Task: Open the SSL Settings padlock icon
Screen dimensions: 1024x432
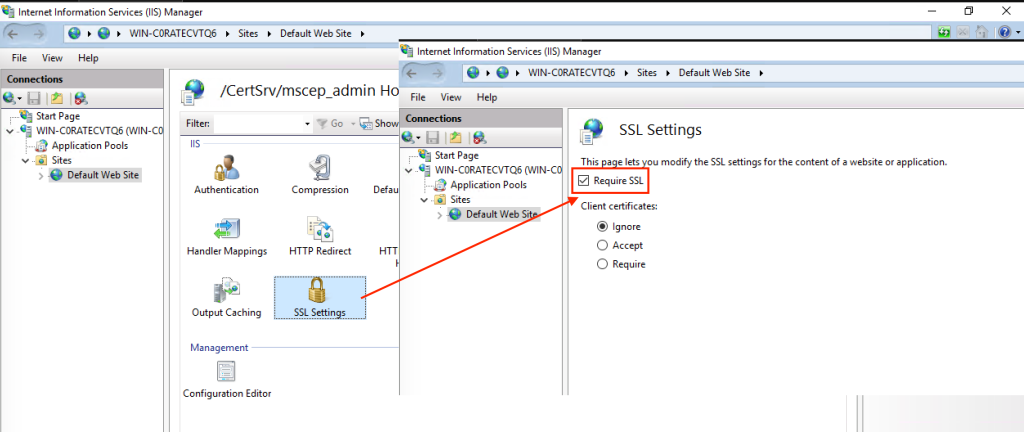Action: (x=318, y=290)
